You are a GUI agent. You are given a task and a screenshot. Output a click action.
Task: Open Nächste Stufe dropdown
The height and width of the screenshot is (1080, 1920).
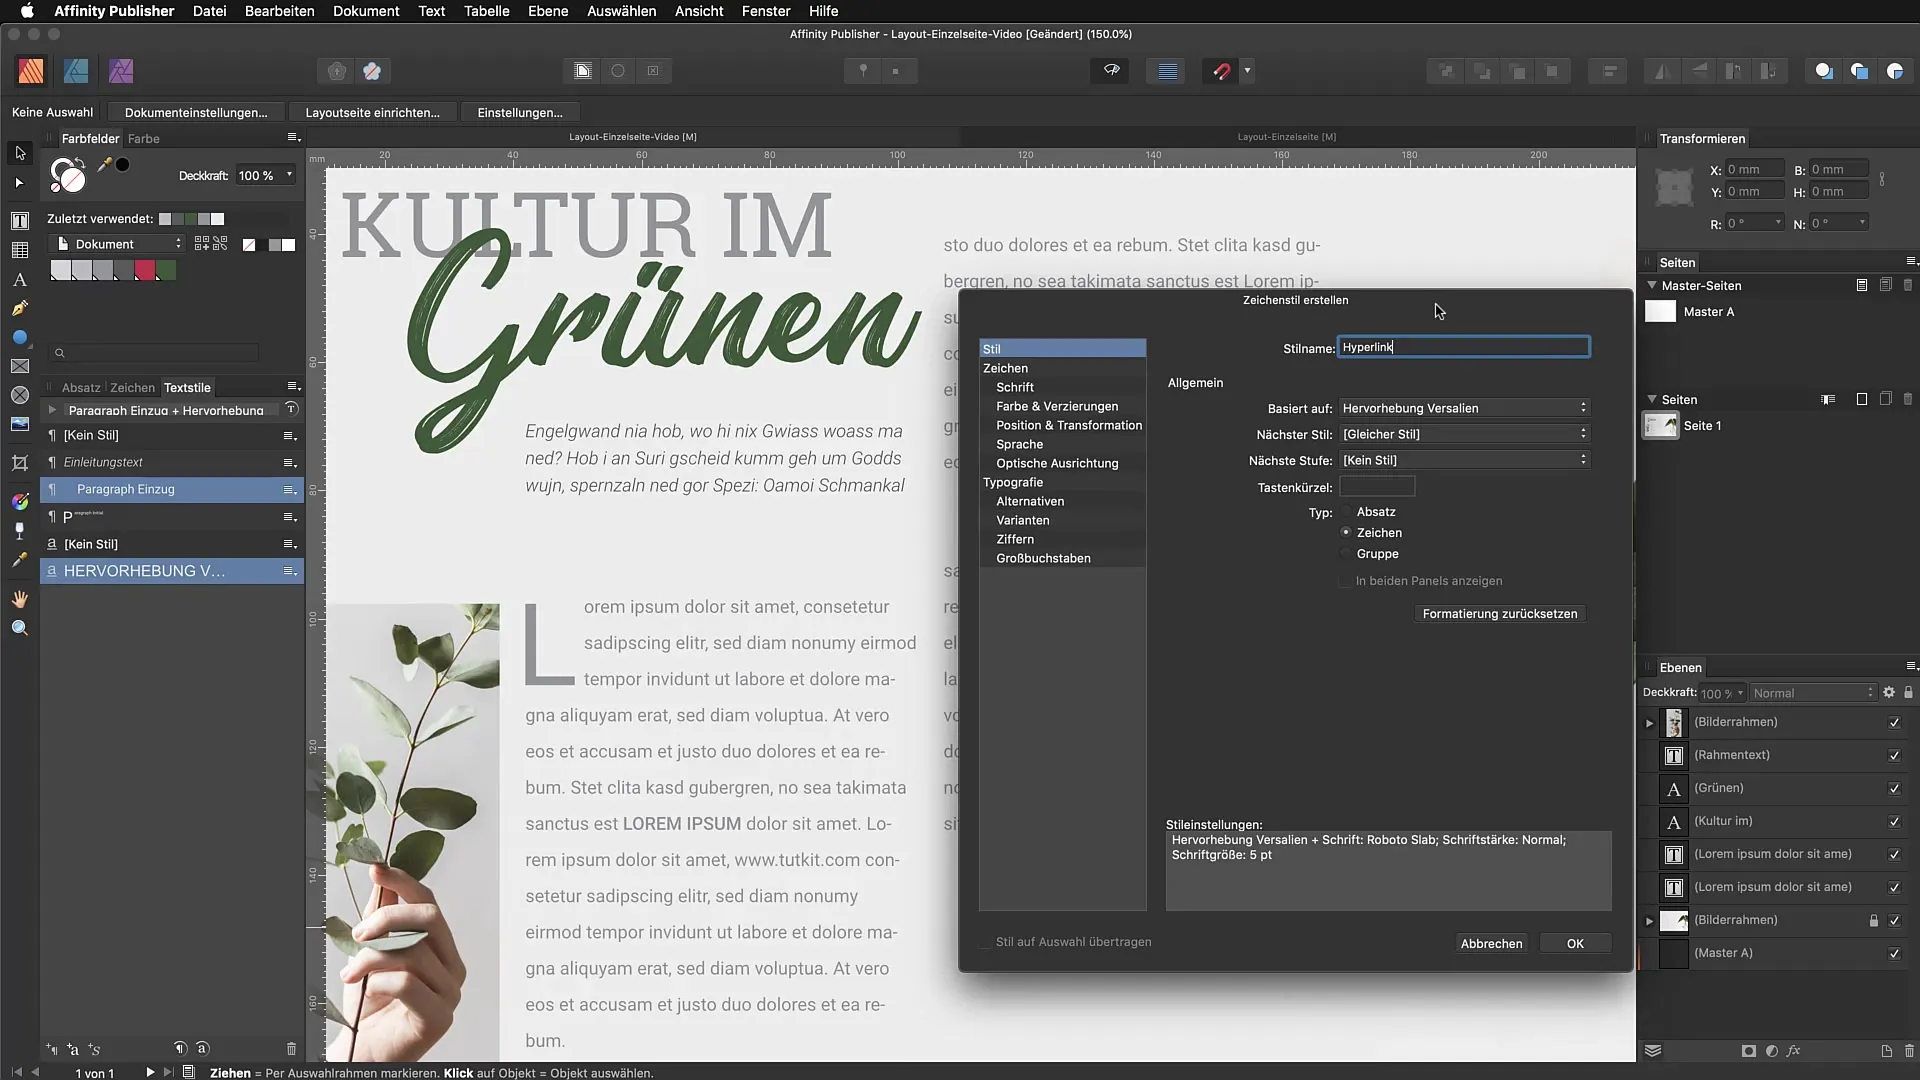pyautogui.click(x=1464, y=460)
